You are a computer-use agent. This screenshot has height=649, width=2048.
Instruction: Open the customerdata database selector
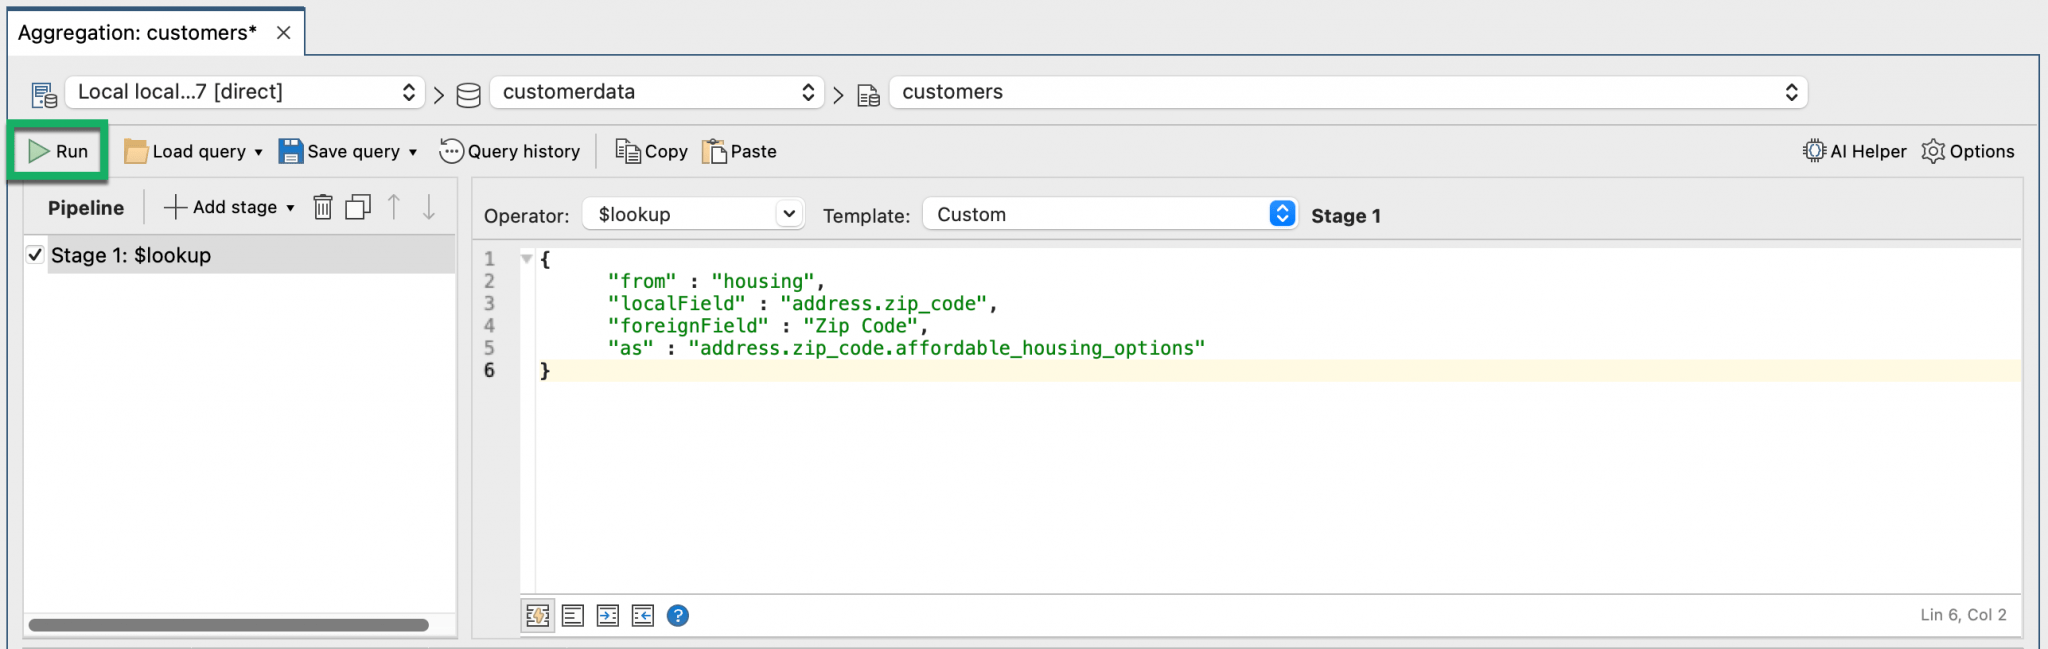click(657, 92)
